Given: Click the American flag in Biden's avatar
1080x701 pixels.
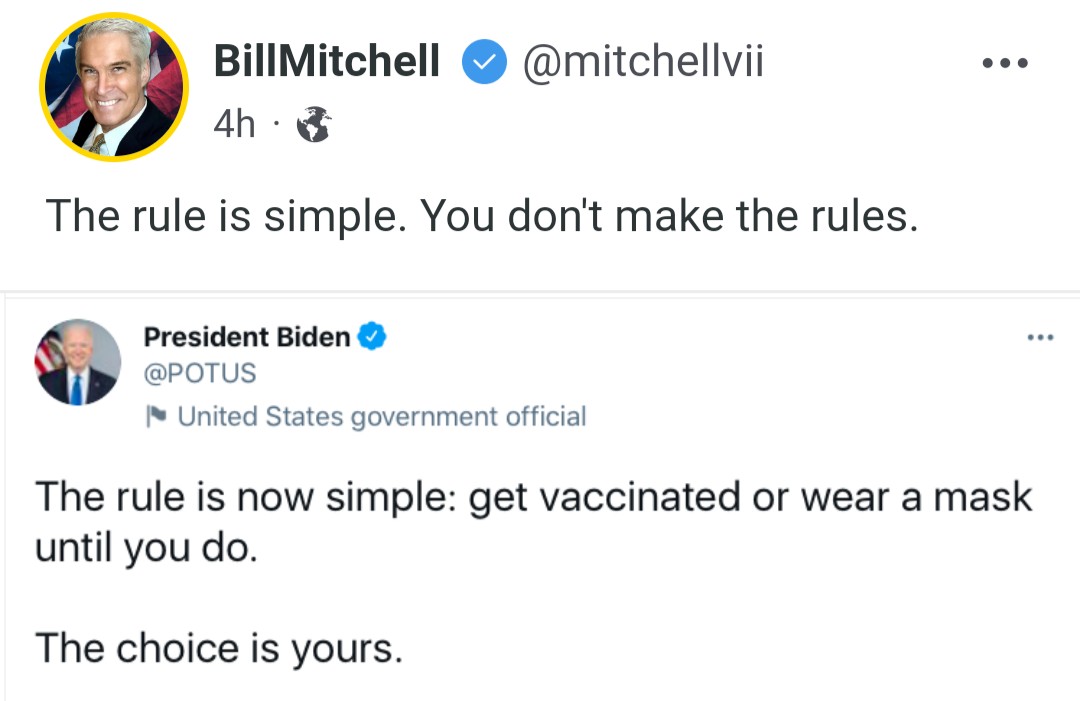Looking at the screenshot, I should [48, 353].
